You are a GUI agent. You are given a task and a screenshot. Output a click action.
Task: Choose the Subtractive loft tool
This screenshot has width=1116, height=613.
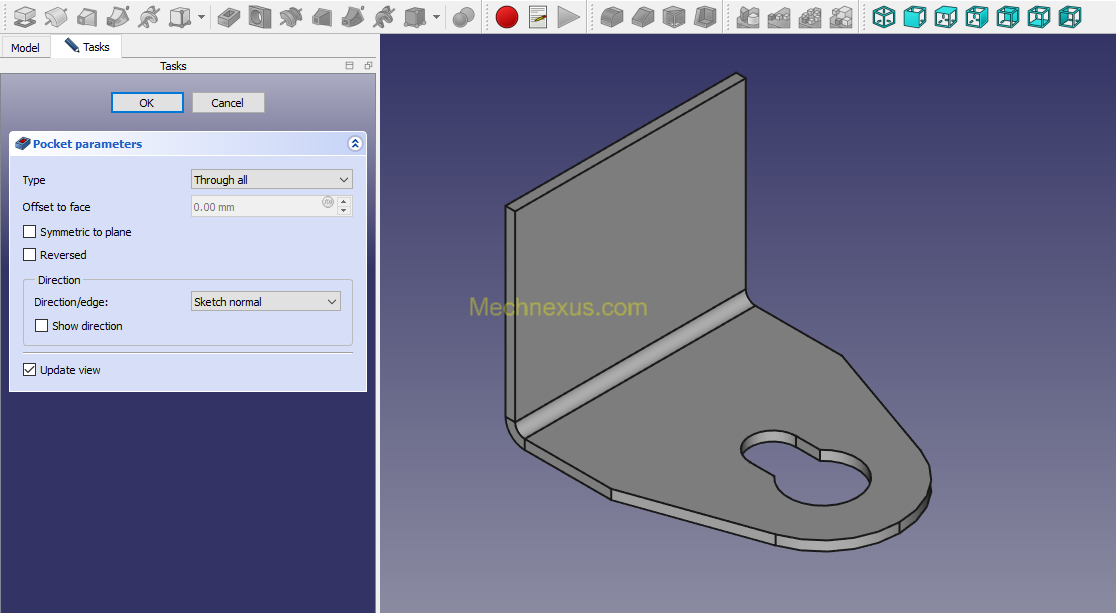coord(322,16)
